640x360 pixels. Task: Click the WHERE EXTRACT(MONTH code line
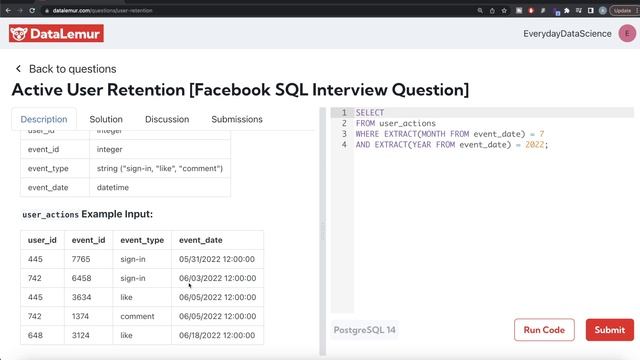pos(450,134)
